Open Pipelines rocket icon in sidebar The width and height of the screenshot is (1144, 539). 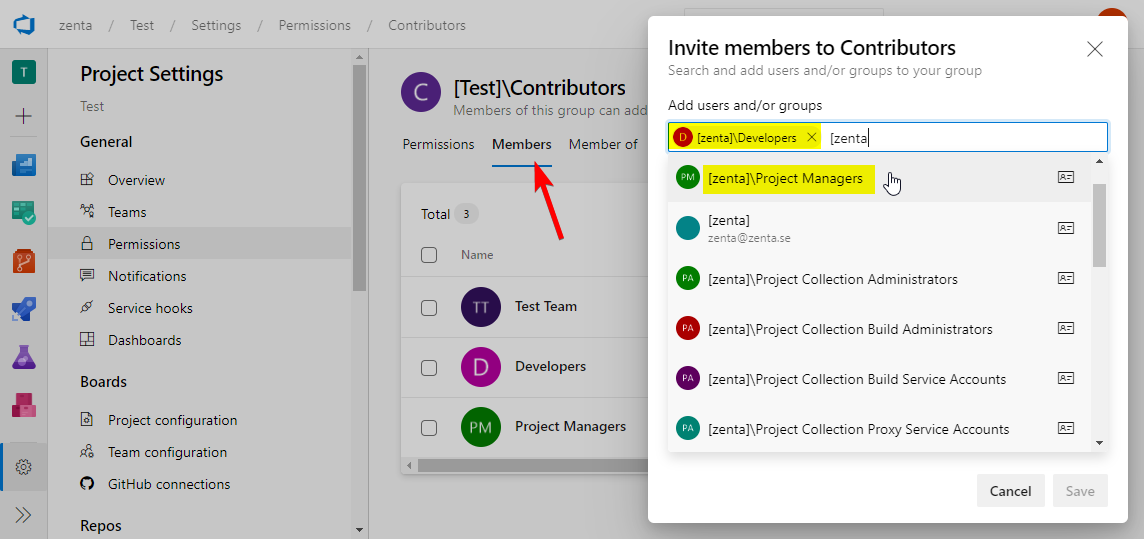point(24,309)
